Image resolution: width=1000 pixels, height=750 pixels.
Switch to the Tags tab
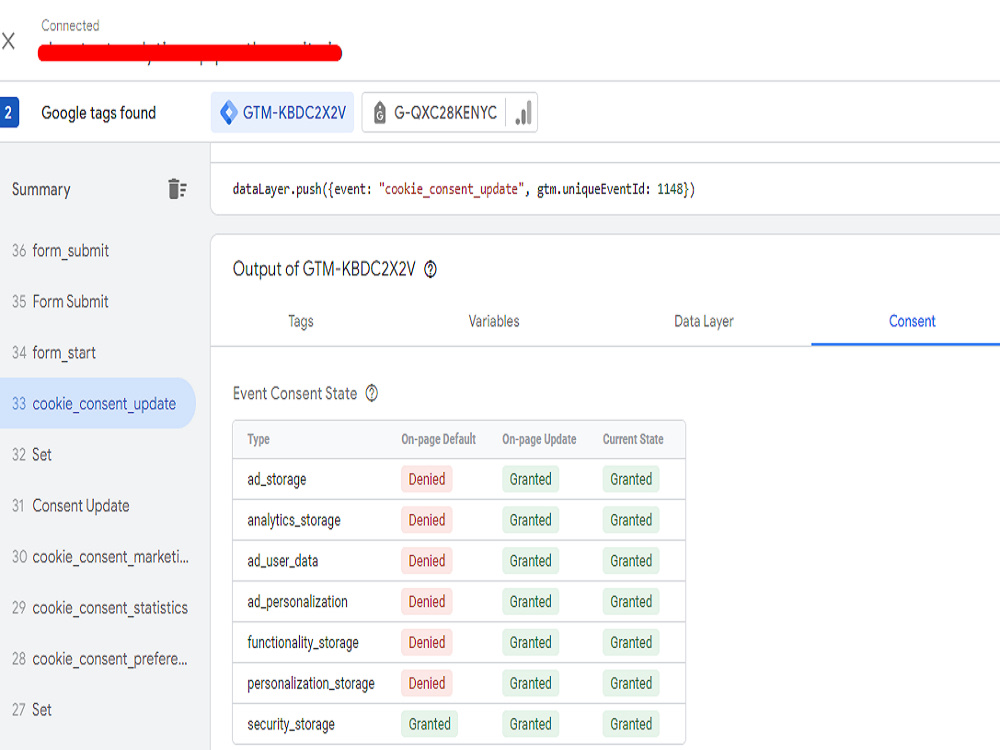[x=300, y=321]
